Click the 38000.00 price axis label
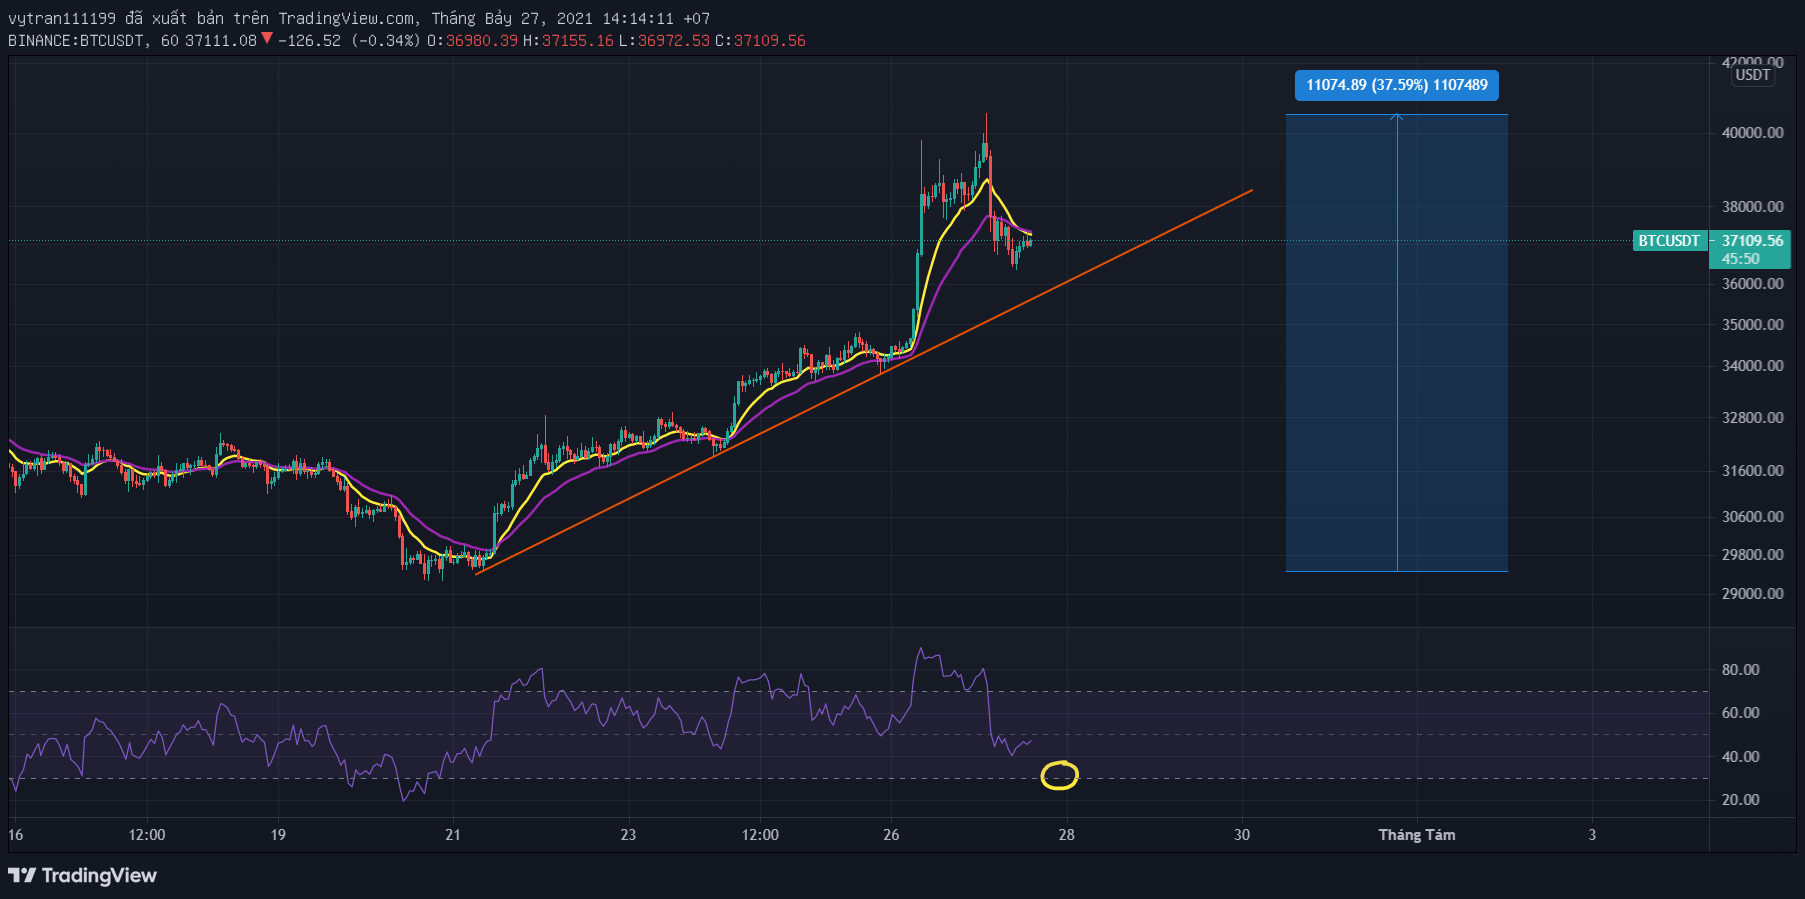Viewport: 1805px width, 899px height. 1752,207
